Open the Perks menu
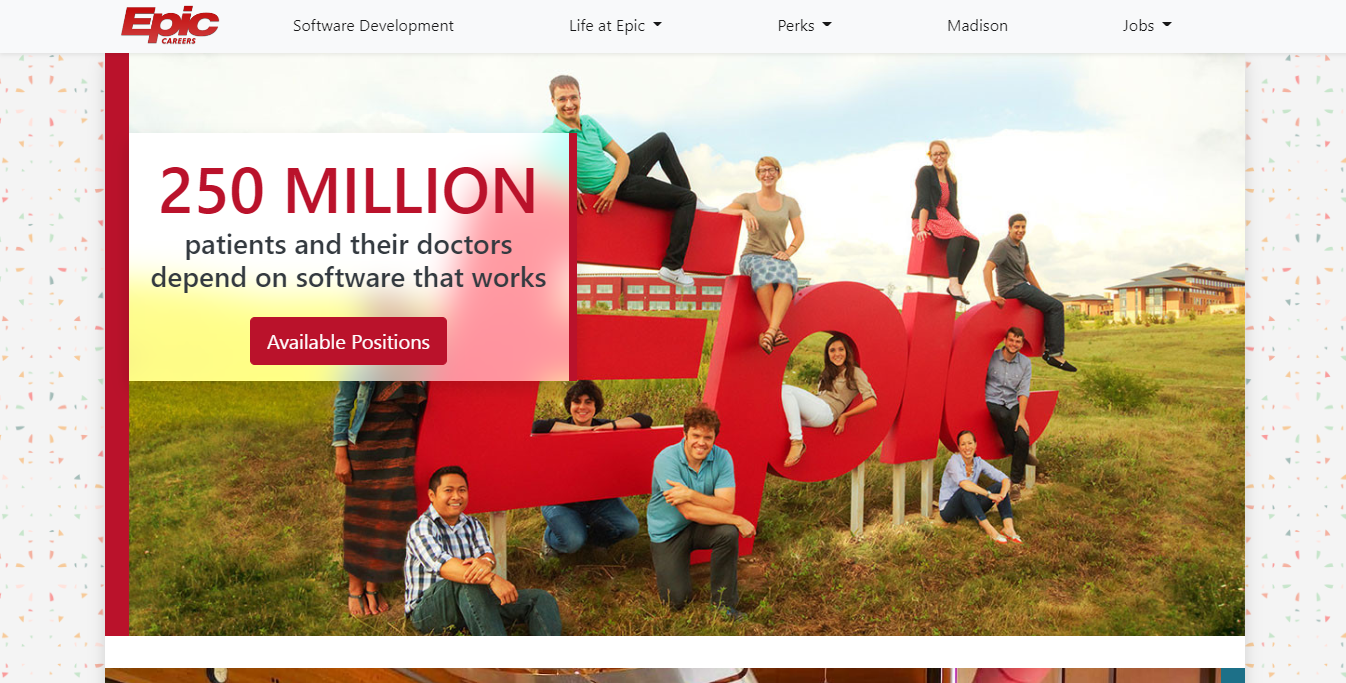Image resolution: width=1346 pixels, height=683 pixels. click(x=804, y=26)
